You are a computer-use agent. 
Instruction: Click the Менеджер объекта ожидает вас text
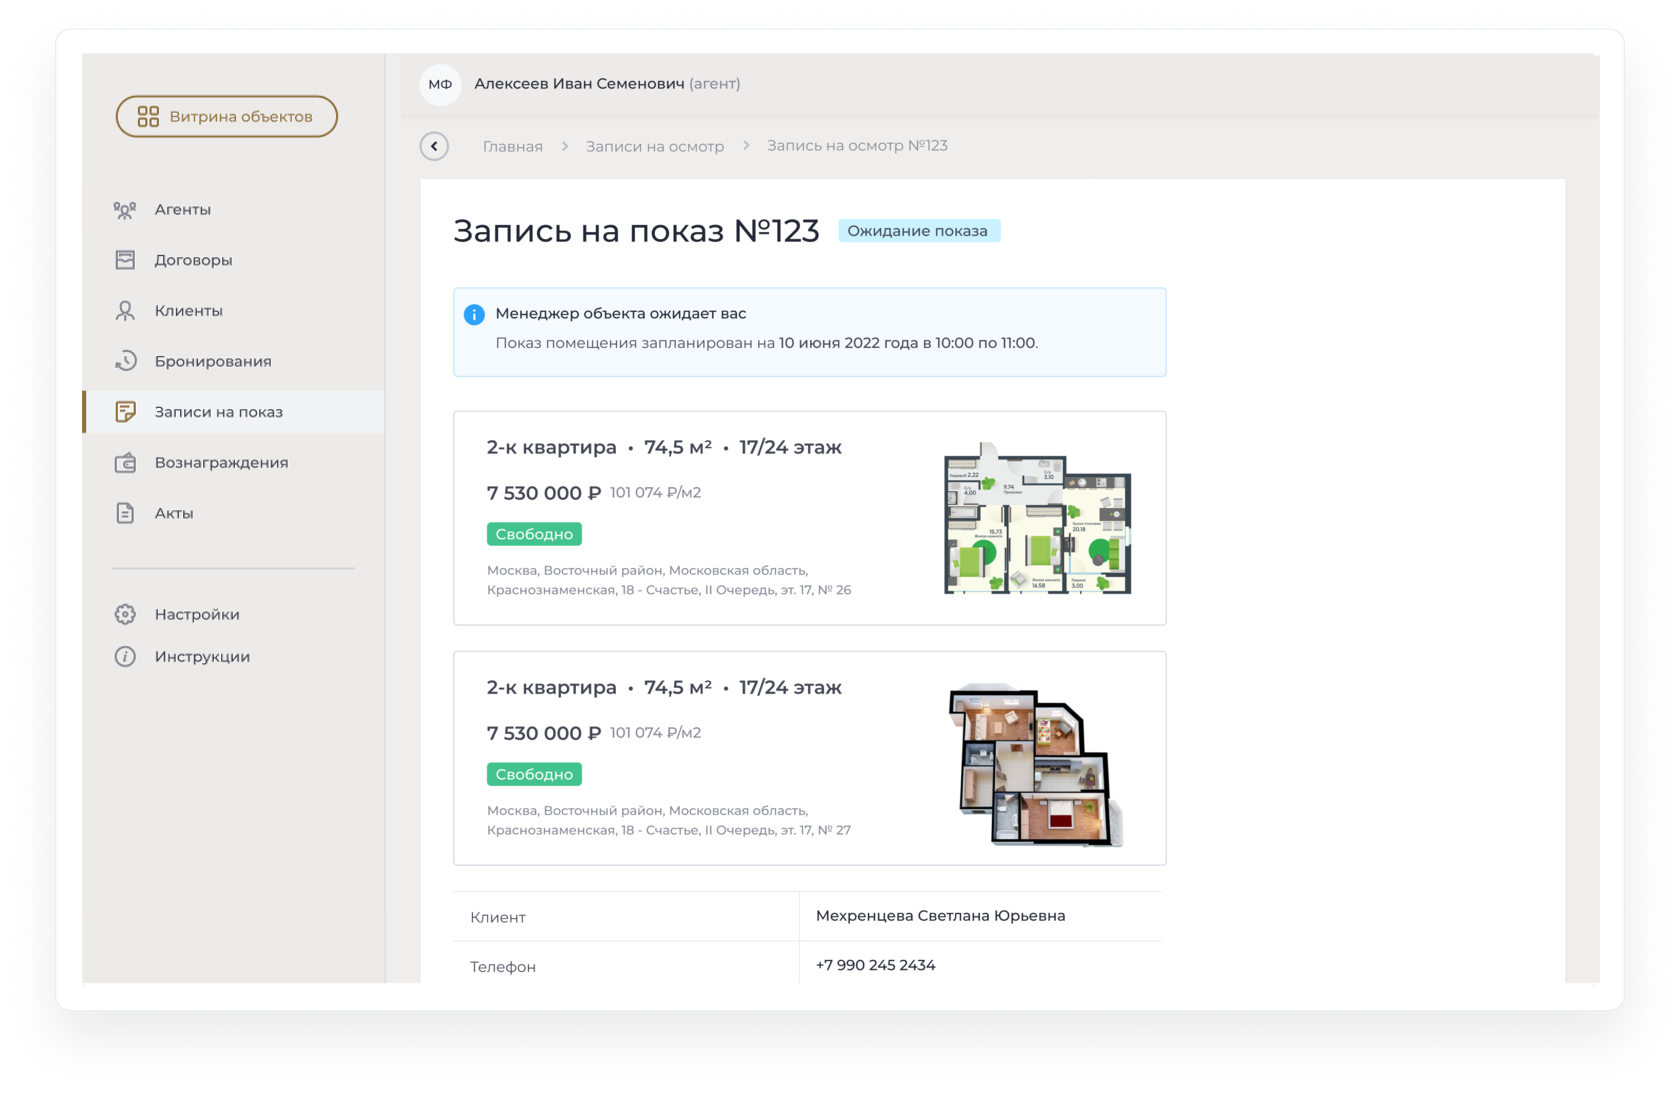pos(621,314)
